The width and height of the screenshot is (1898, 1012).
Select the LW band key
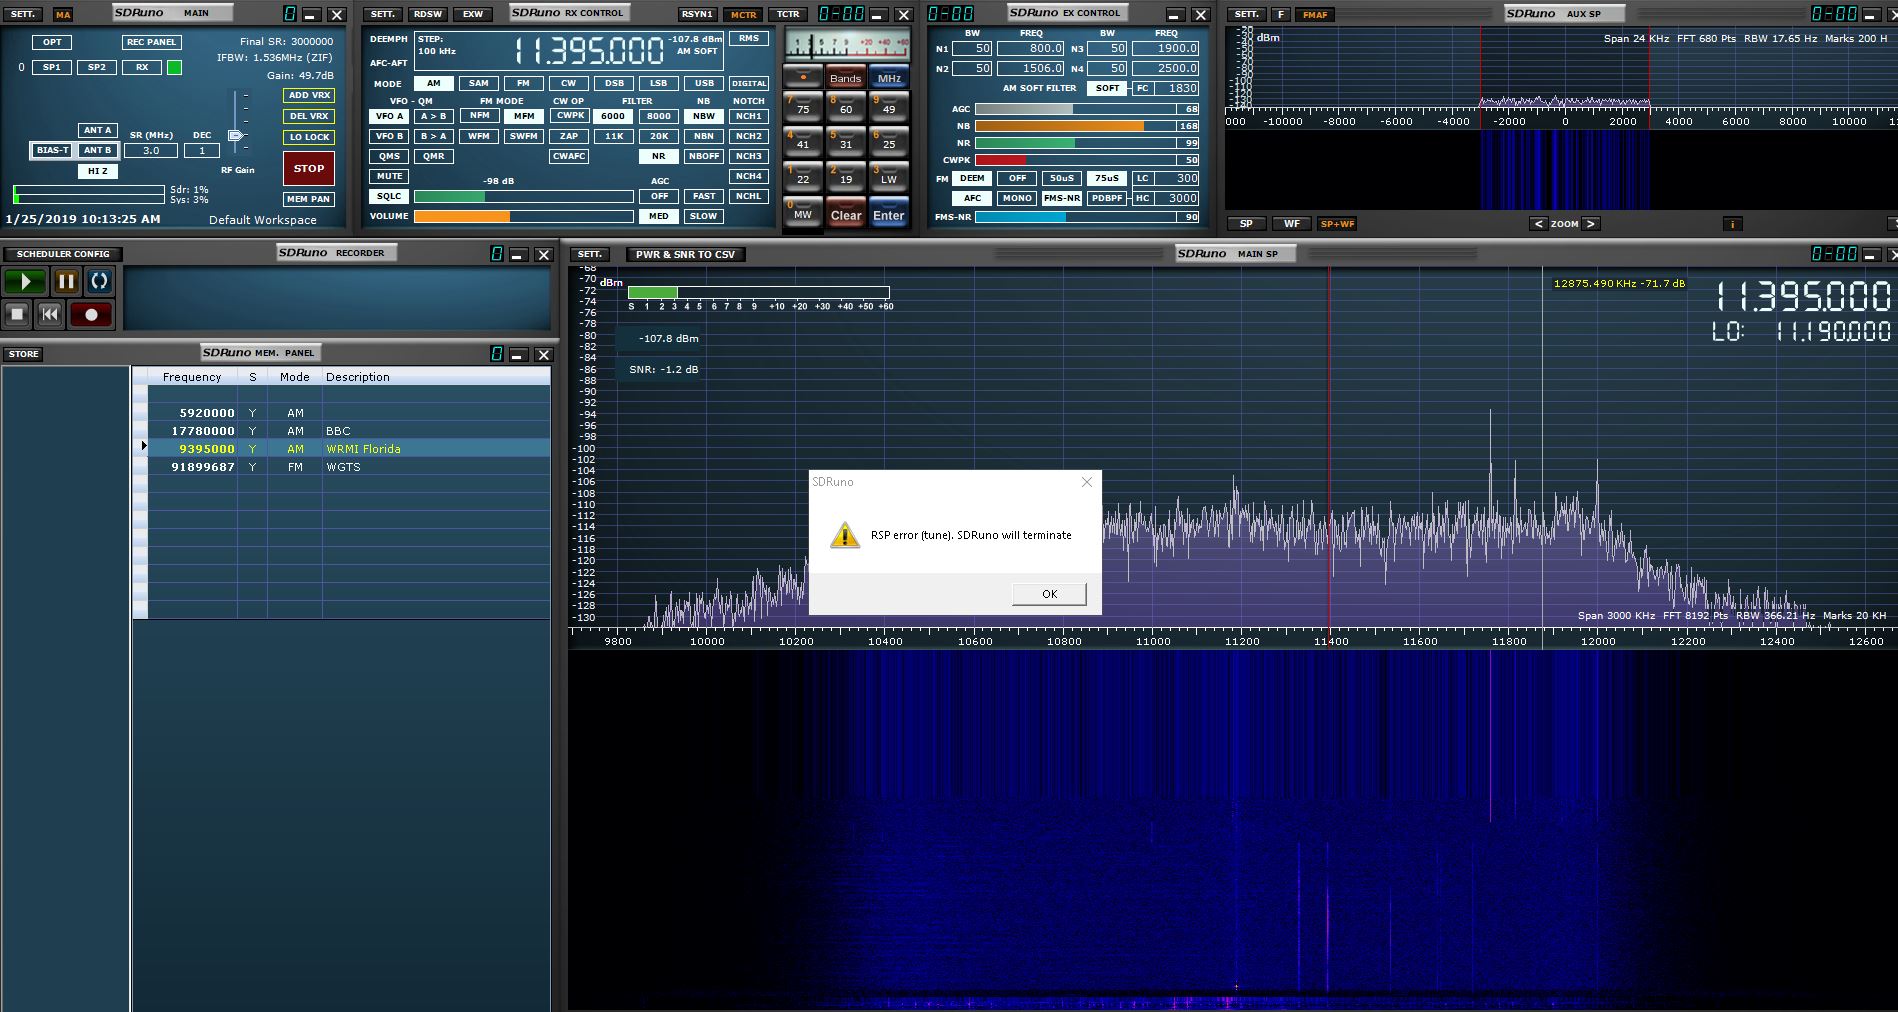click(889, 177)
